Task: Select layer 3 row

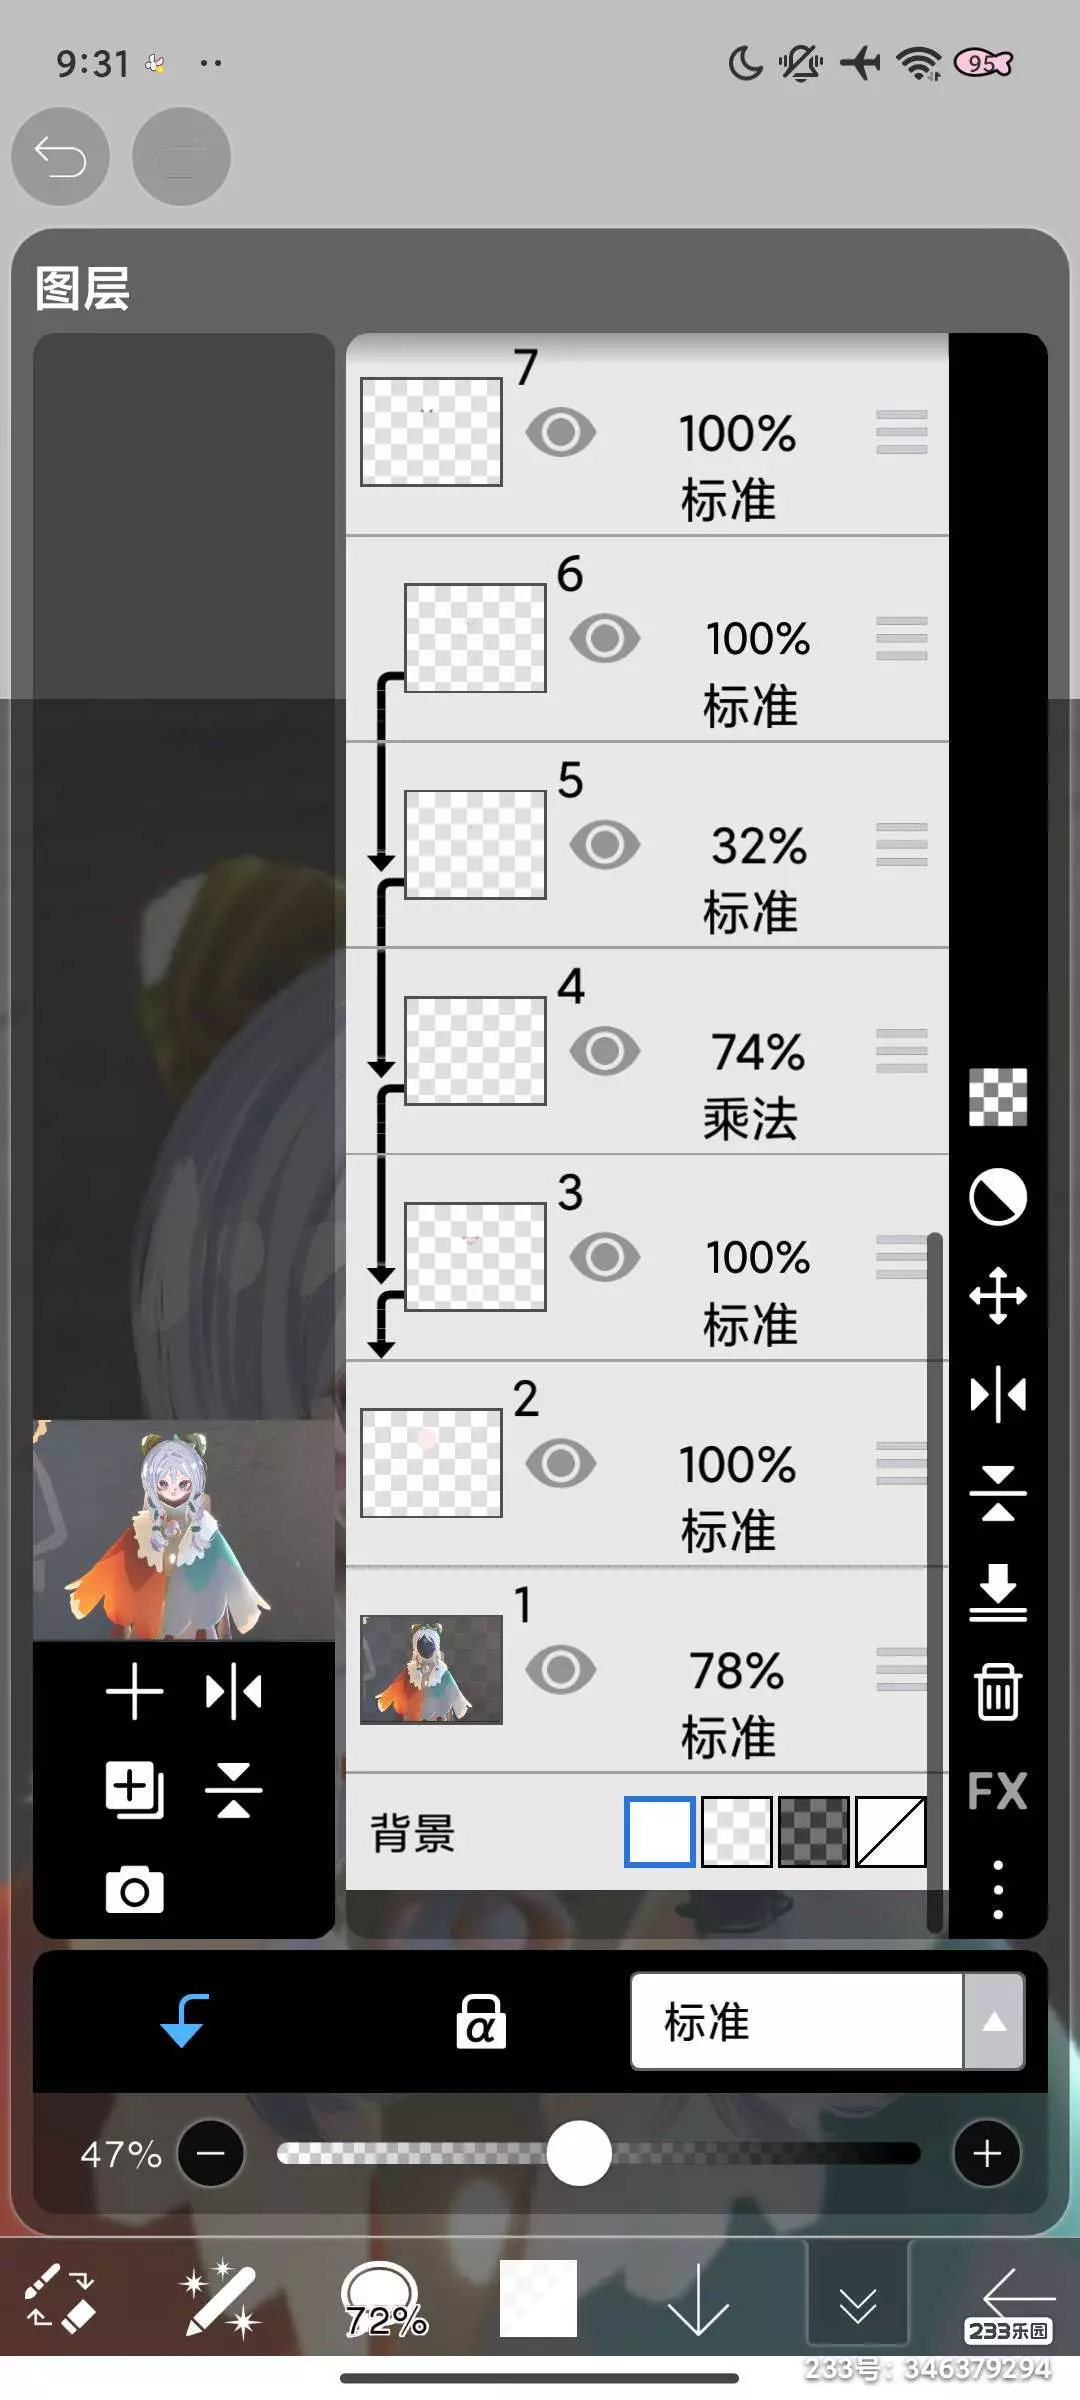Action: point(647,1257)
